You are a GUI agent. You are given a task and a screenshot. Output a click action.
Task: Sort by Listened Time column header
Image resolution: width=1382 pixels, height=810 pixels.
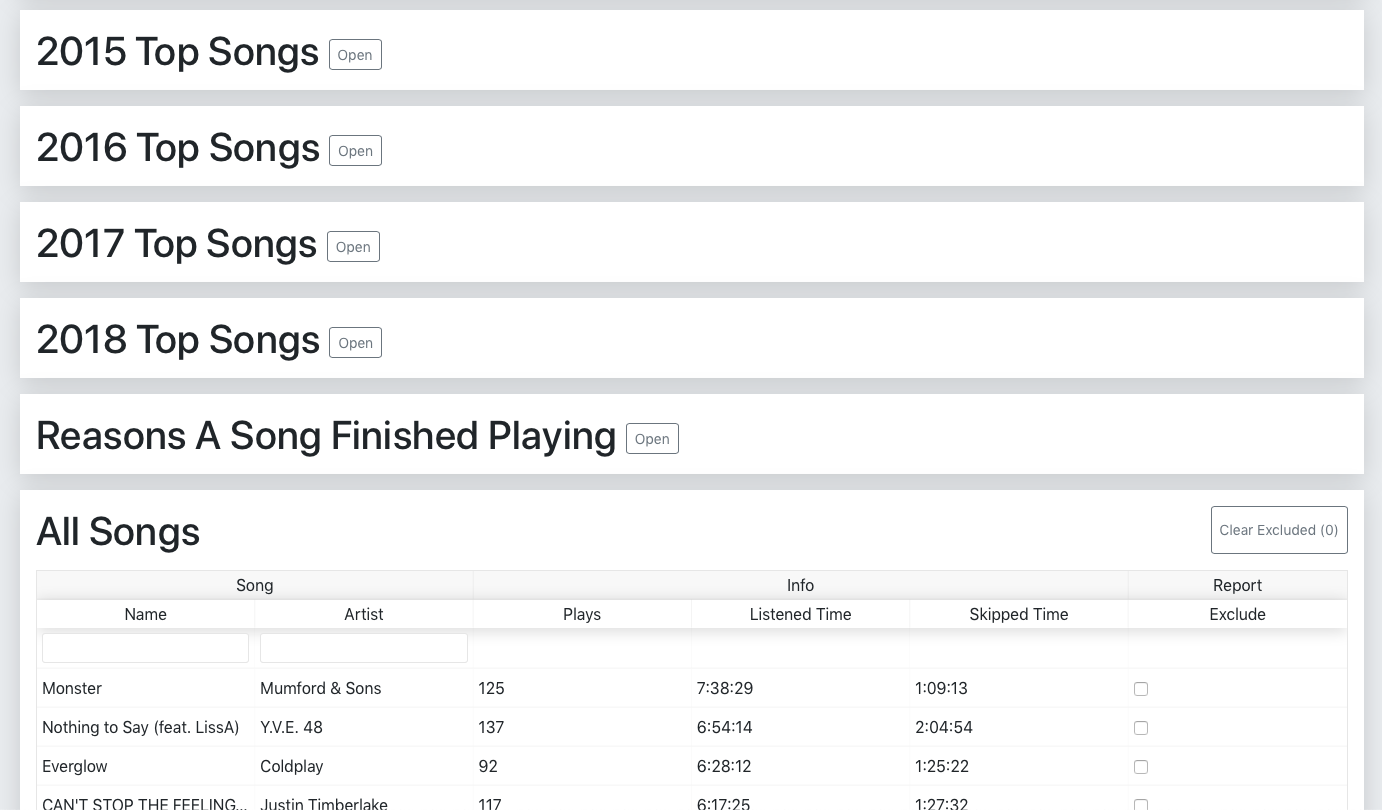pos(800,614)
